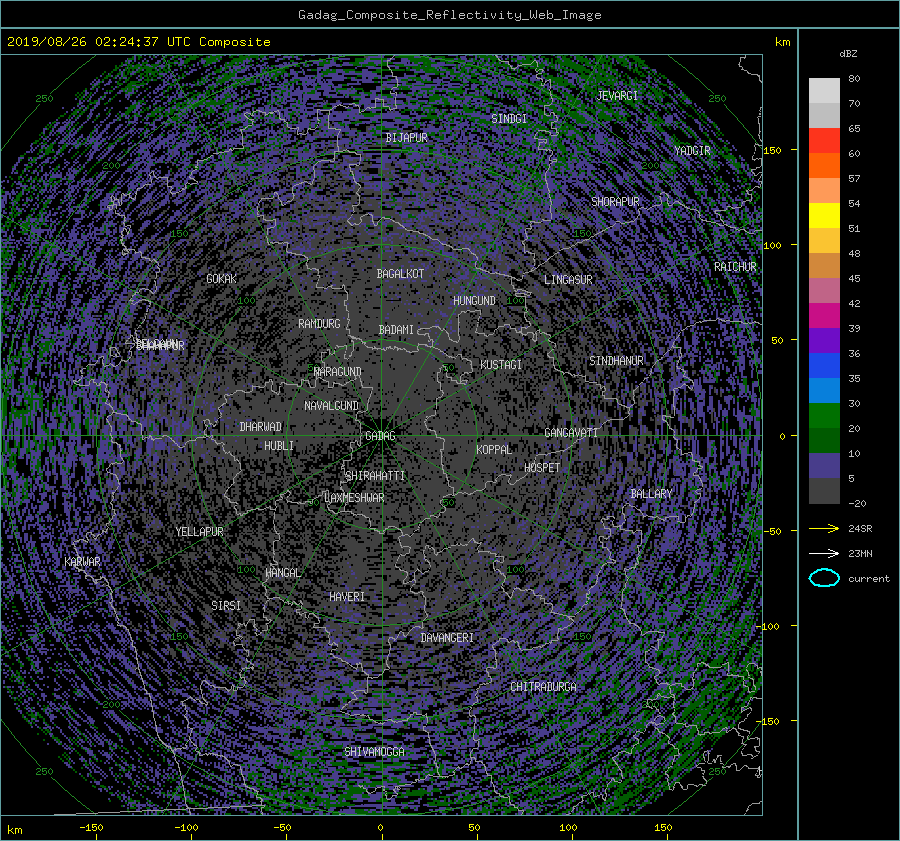
Task: Click the RAMDURG city label
Action: [x=319, y=324]
